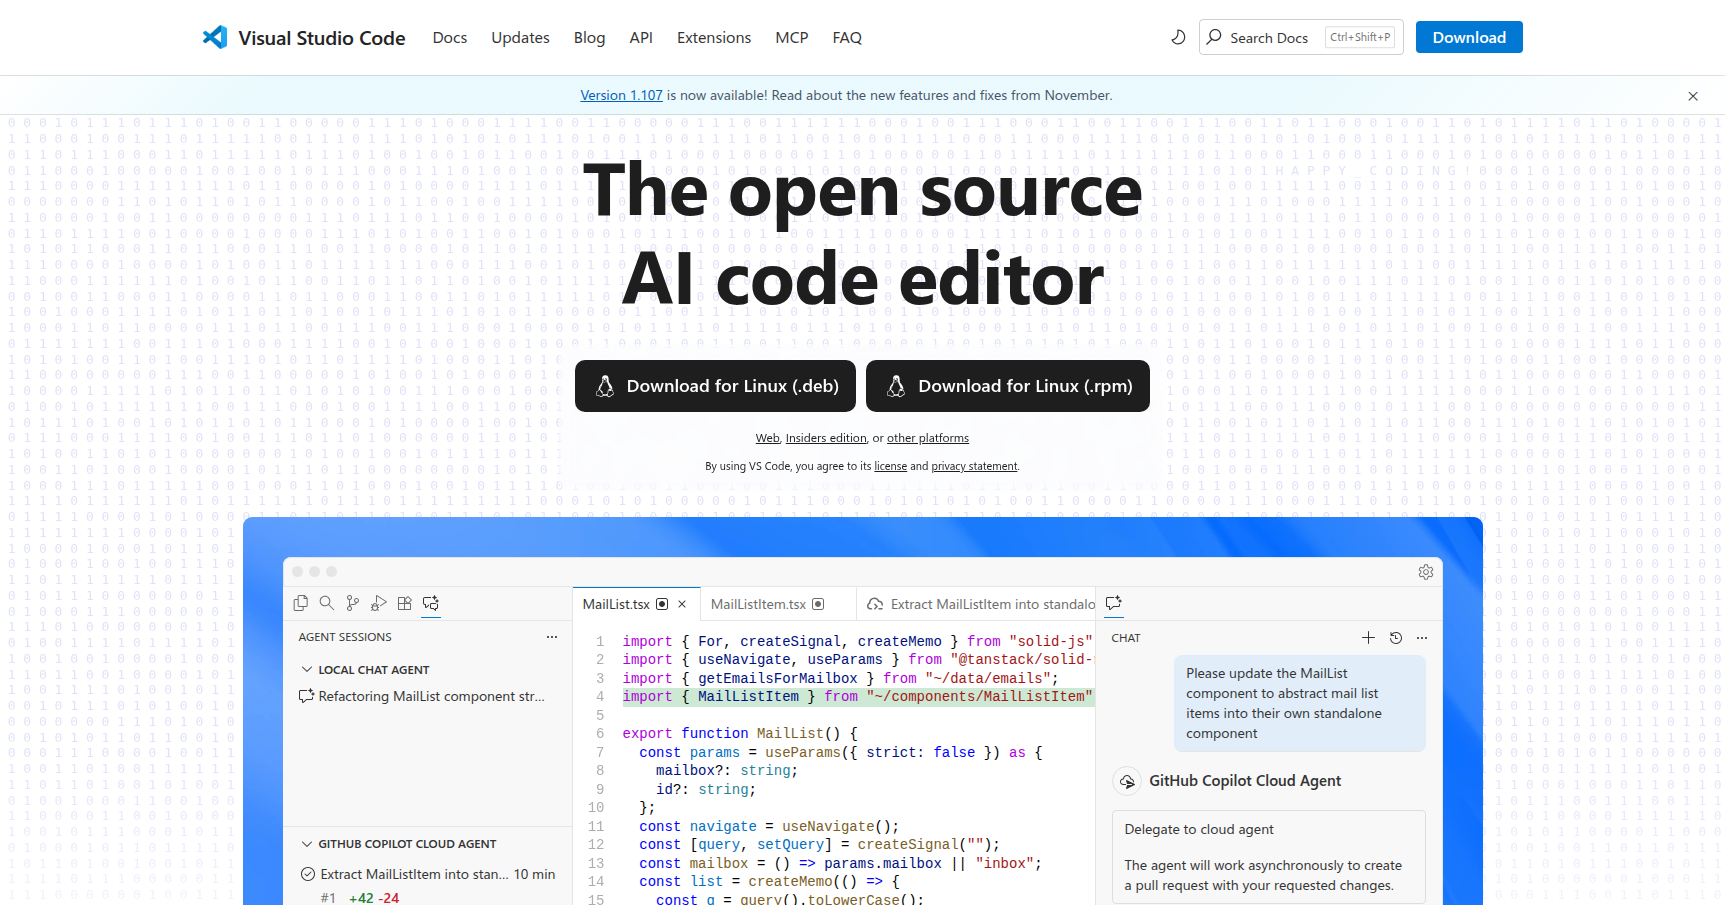1725x905 pixels.
Task: Download for Linux using the .rpm button
Action: click(x=1007, y=386)
